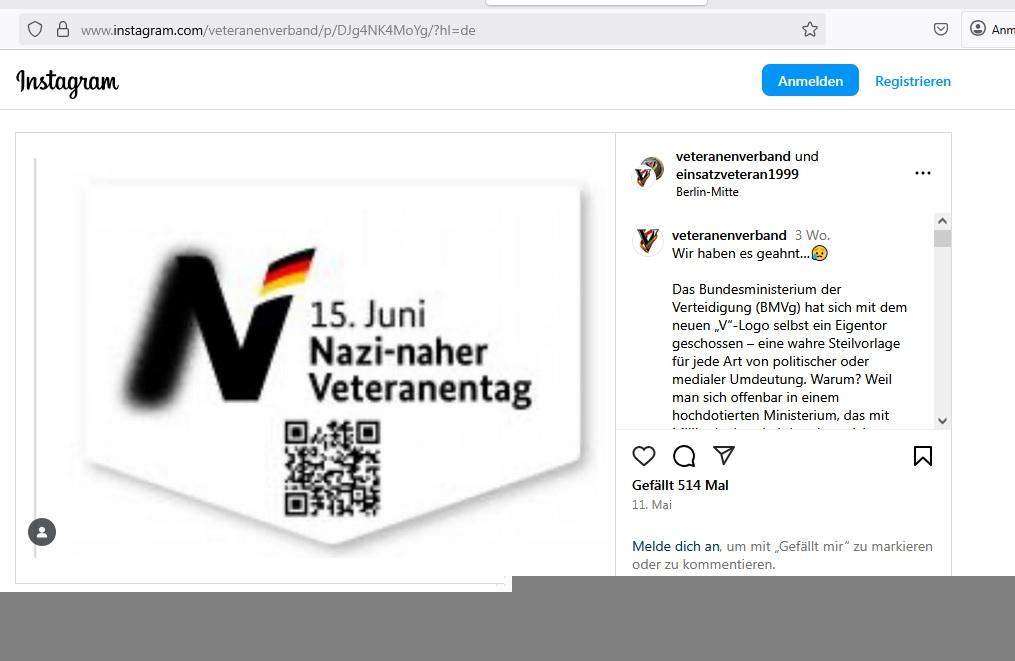The width and height of the screenshot is (1015, 661).
Task: Save the post with the bookmark icon
Action: click(922, 456)
